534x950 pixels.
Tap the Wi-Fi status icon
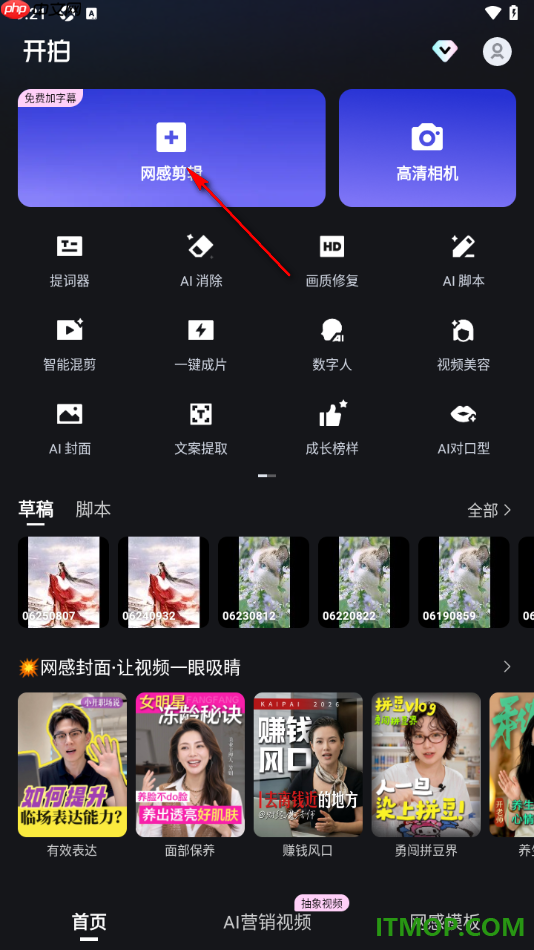pyautogui.click(x=493, y=12)
